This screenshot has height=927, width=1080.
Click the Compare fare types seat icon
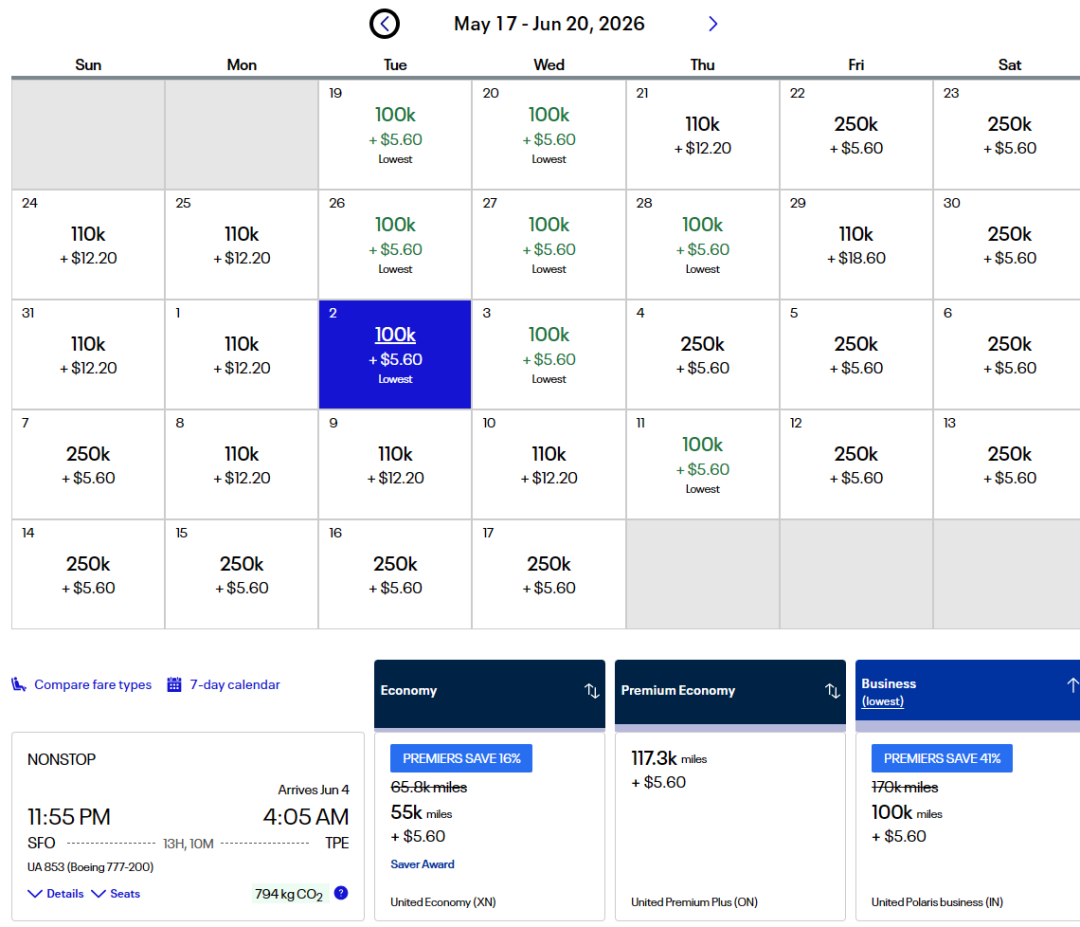pyautogui.click(x=19, y=685)
